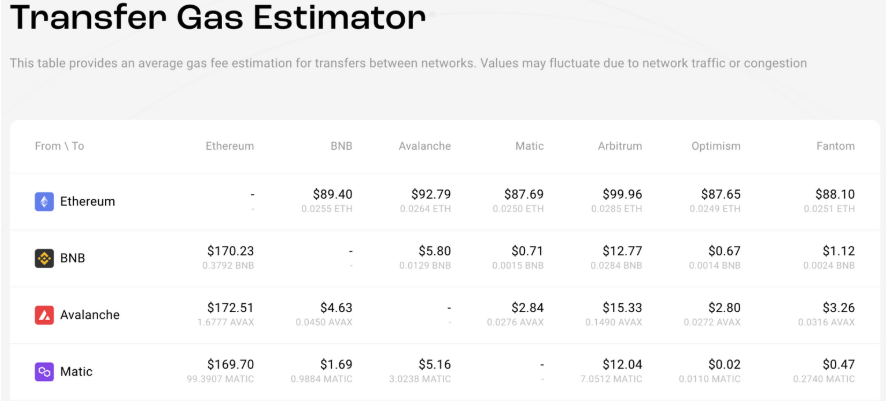Select the Matic column header
This screenshot has width=892, height=408.
529,146
